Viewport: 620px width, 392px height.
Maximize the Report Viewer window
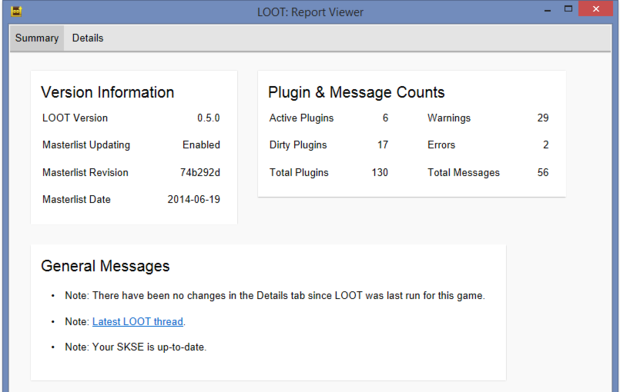tap(568, 9)
